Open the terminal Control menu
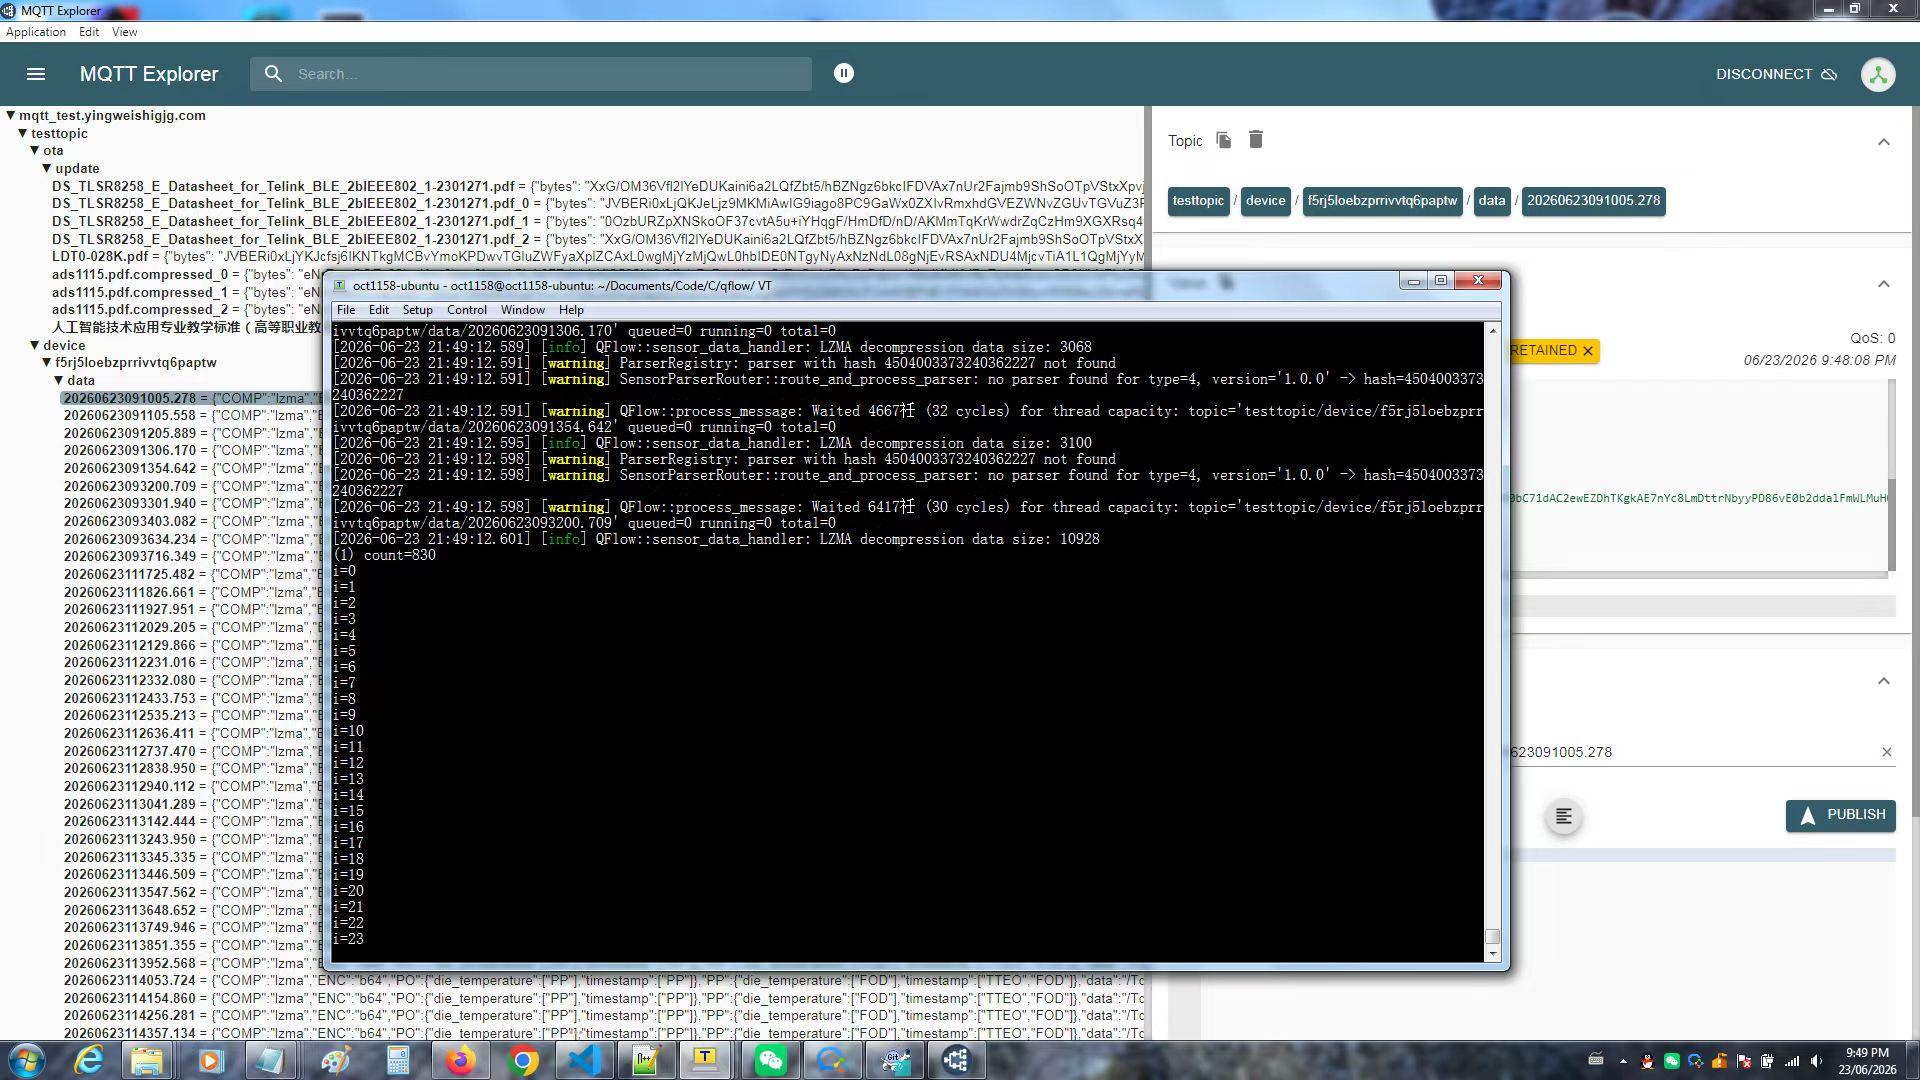This screenshot has width=1920, height=1080. 467,310
